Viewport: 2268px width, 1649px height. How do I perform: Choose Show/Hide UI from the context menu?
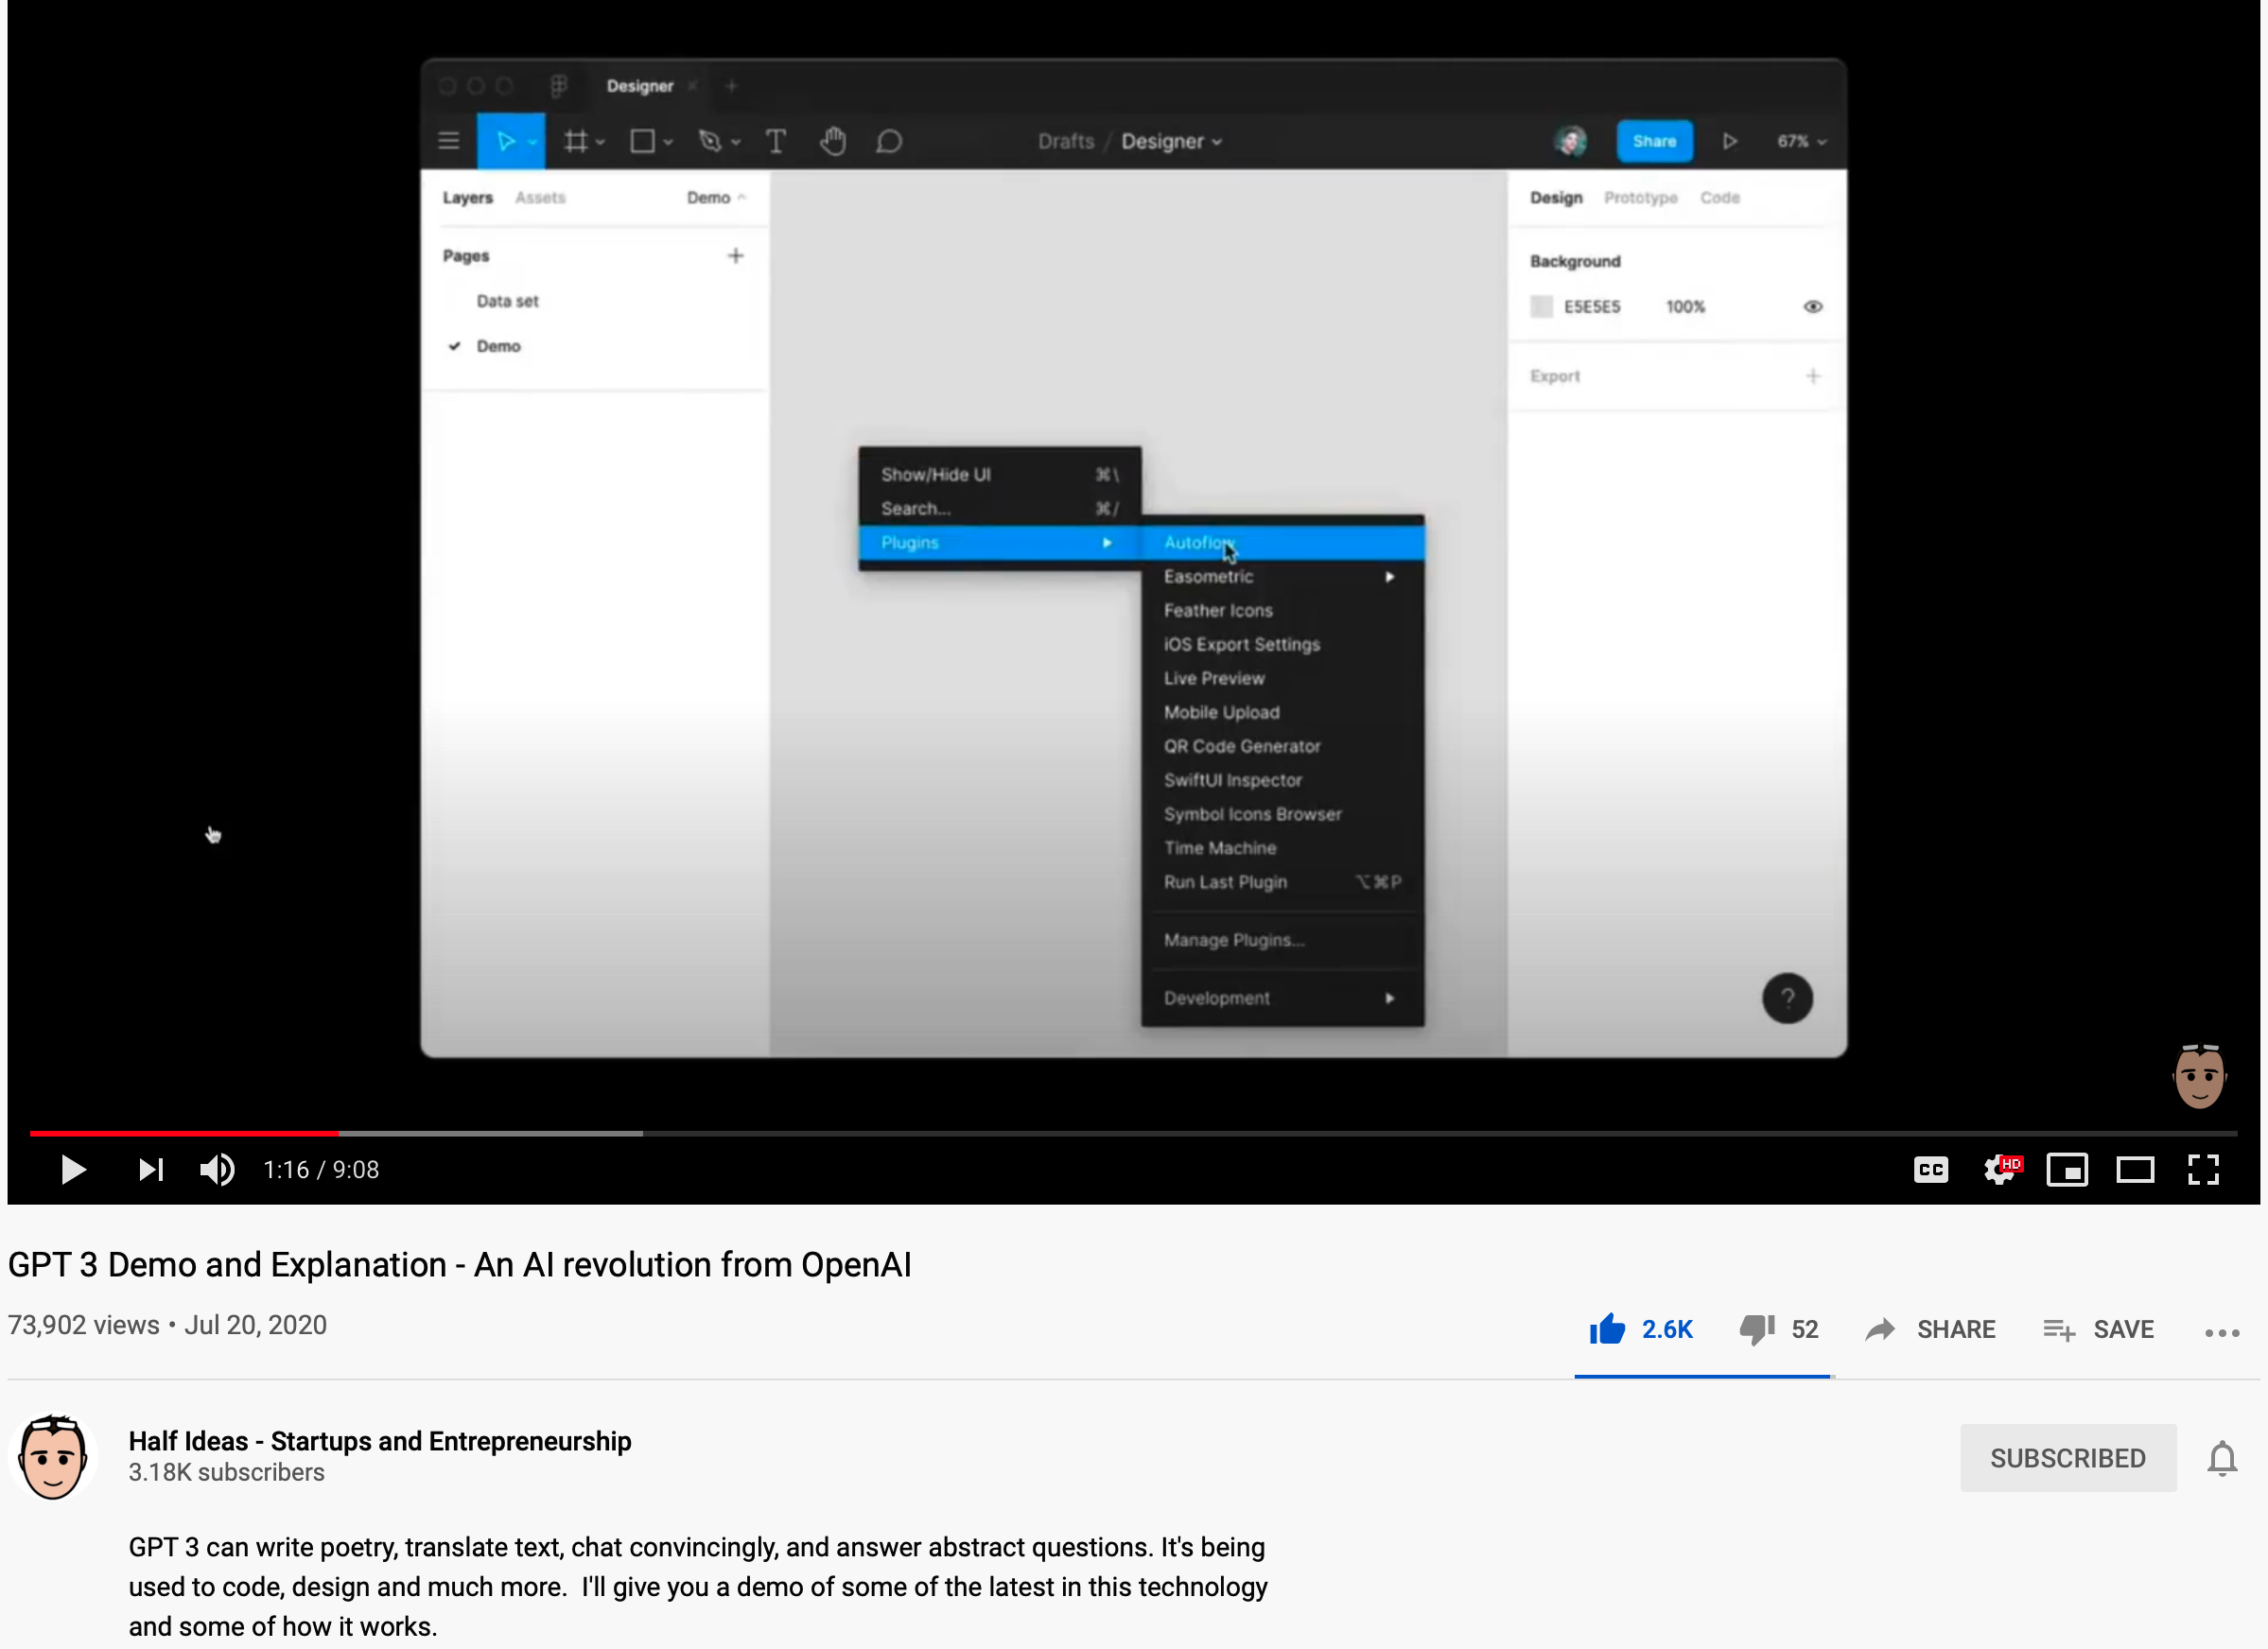(1000, 475)
